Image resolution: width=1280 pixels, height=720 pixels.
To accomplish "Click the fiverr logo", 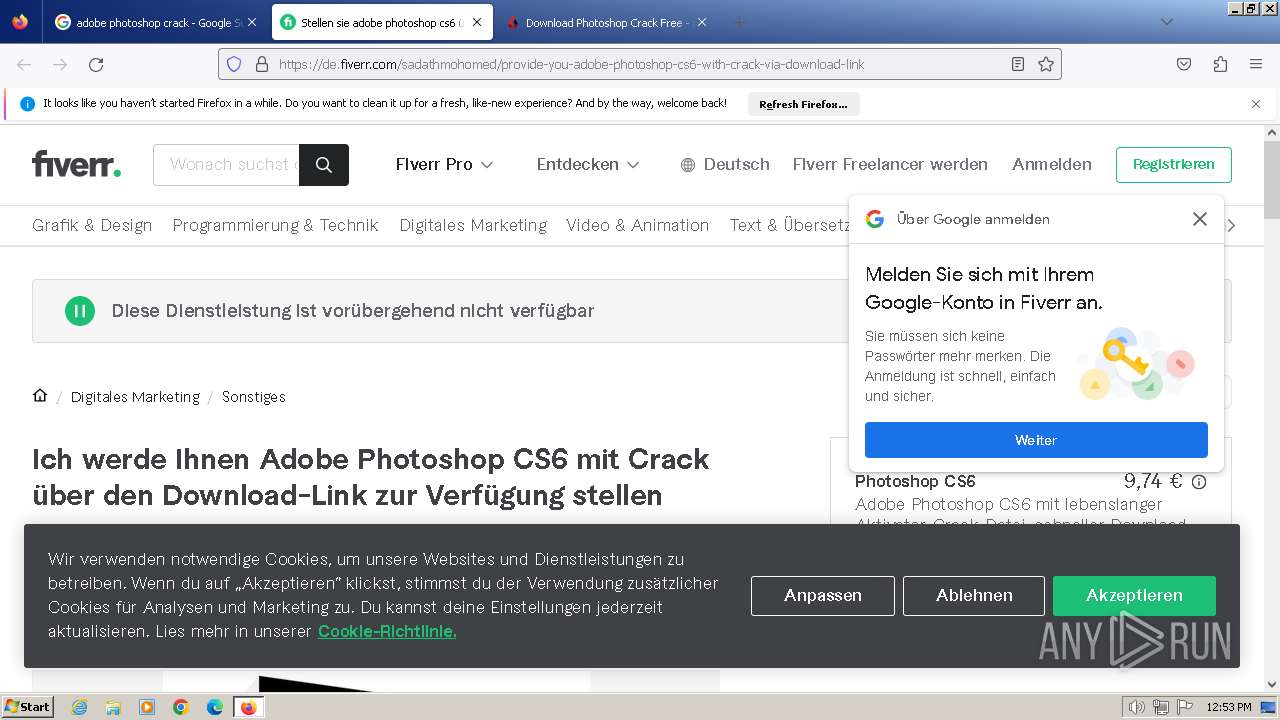I will pyautogui.click(x=76, y=164).
